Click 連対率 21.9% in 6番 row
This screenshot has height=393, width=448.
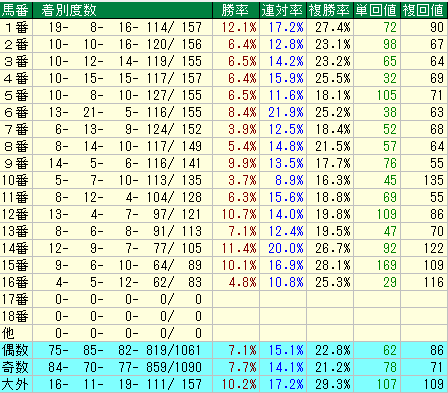point(286,112)
